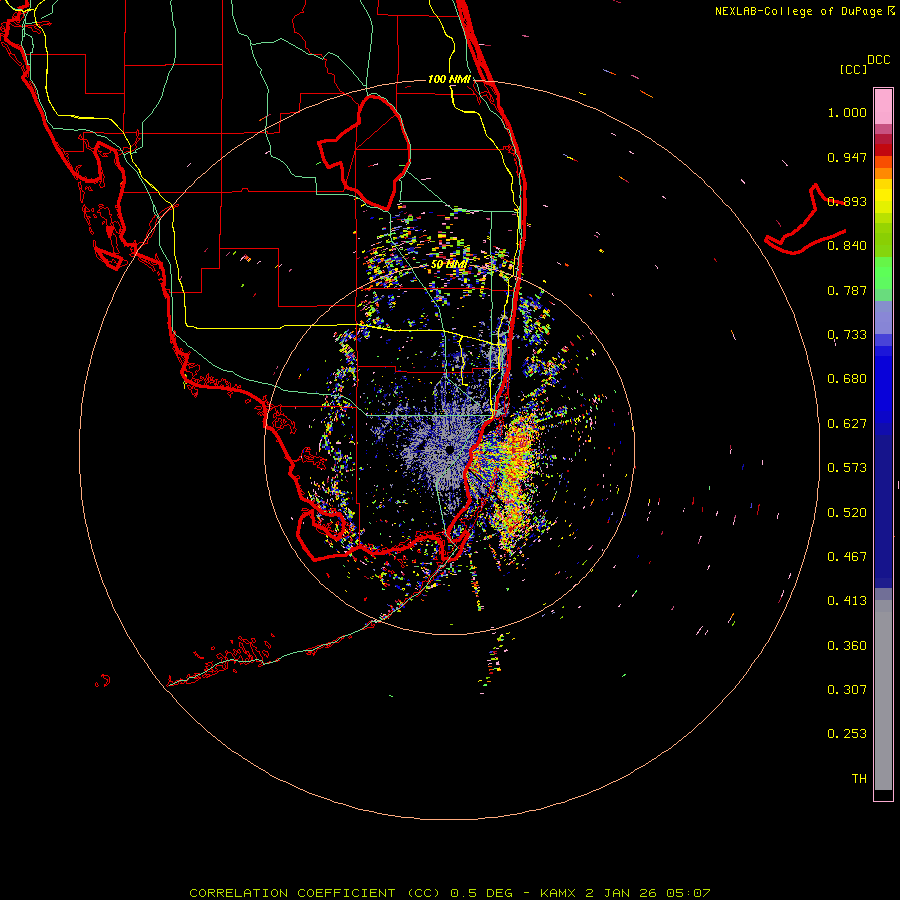Click the NEXLAB-College of DuPage credit text
Screen dimensions: 900x900
point(805,11)
